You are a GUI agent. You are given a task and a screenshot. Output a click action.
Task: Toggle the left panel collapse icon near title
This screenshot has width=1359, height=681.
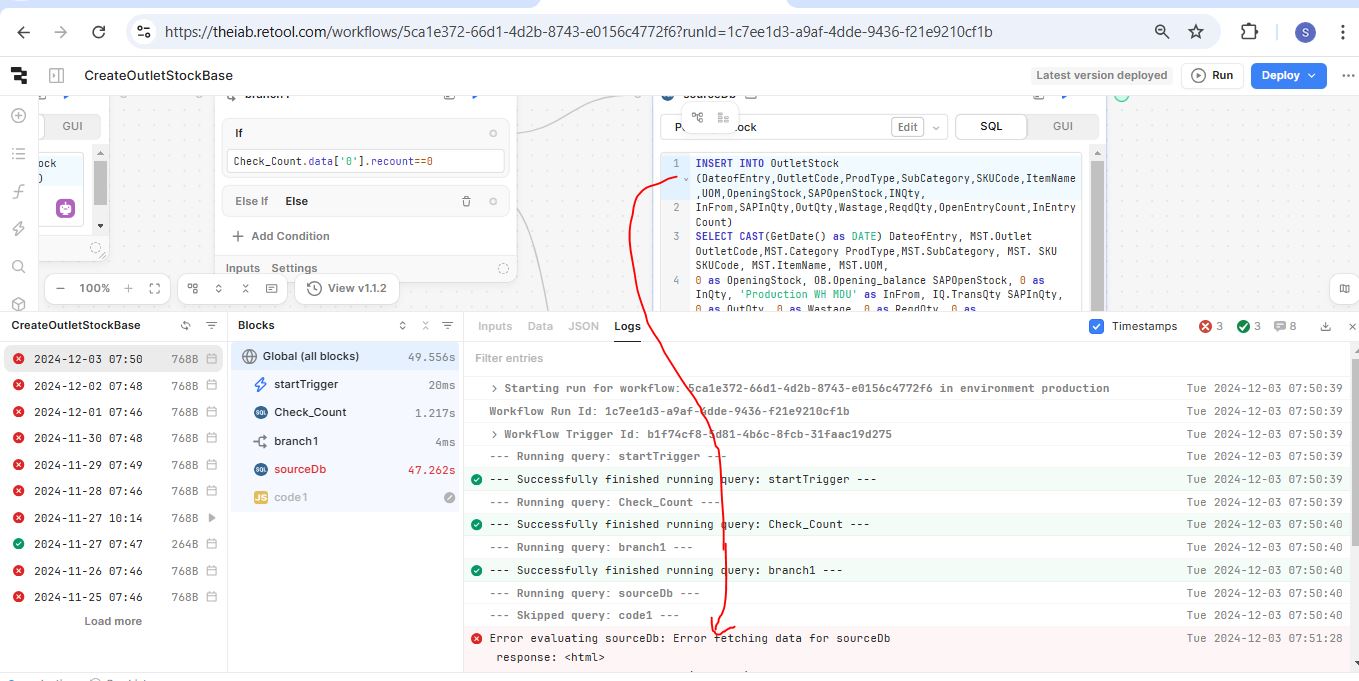(56, 75)
